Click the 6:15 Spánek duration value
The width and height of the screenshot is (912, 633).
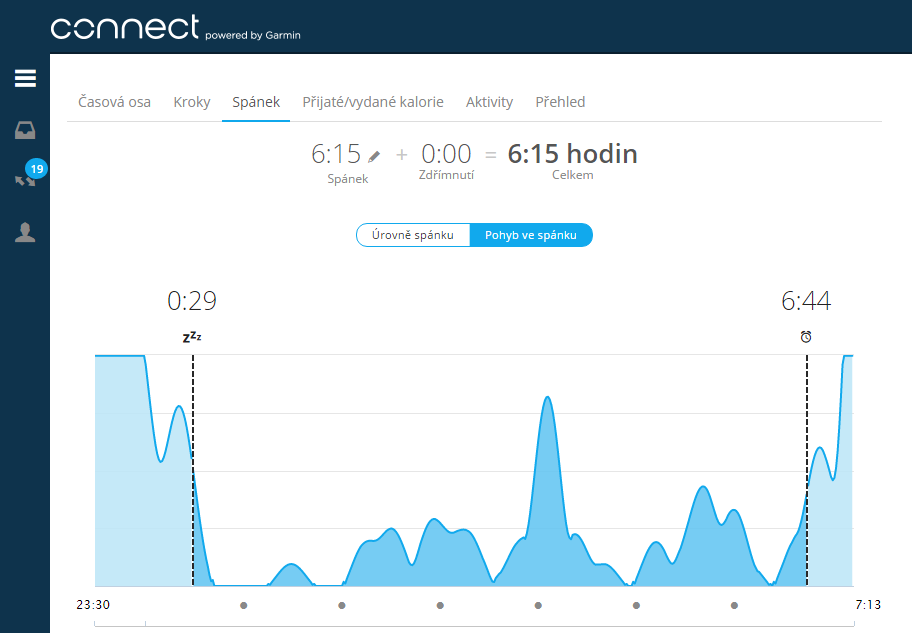coord(335,154)
